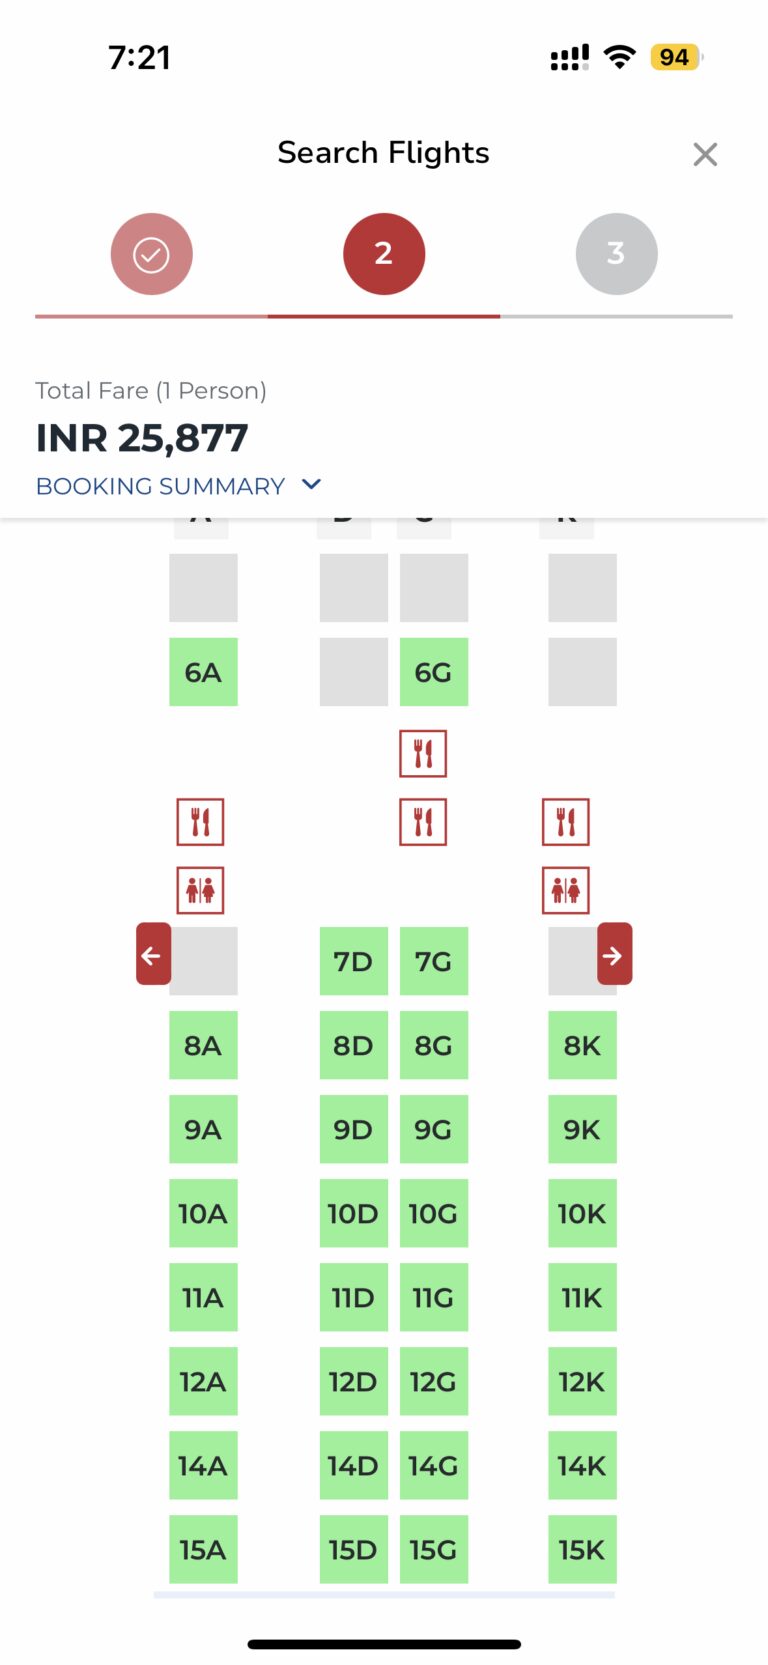The image size is (768, 1665).
Task: Select seat 8K
Action: (x=582, y=1045)
